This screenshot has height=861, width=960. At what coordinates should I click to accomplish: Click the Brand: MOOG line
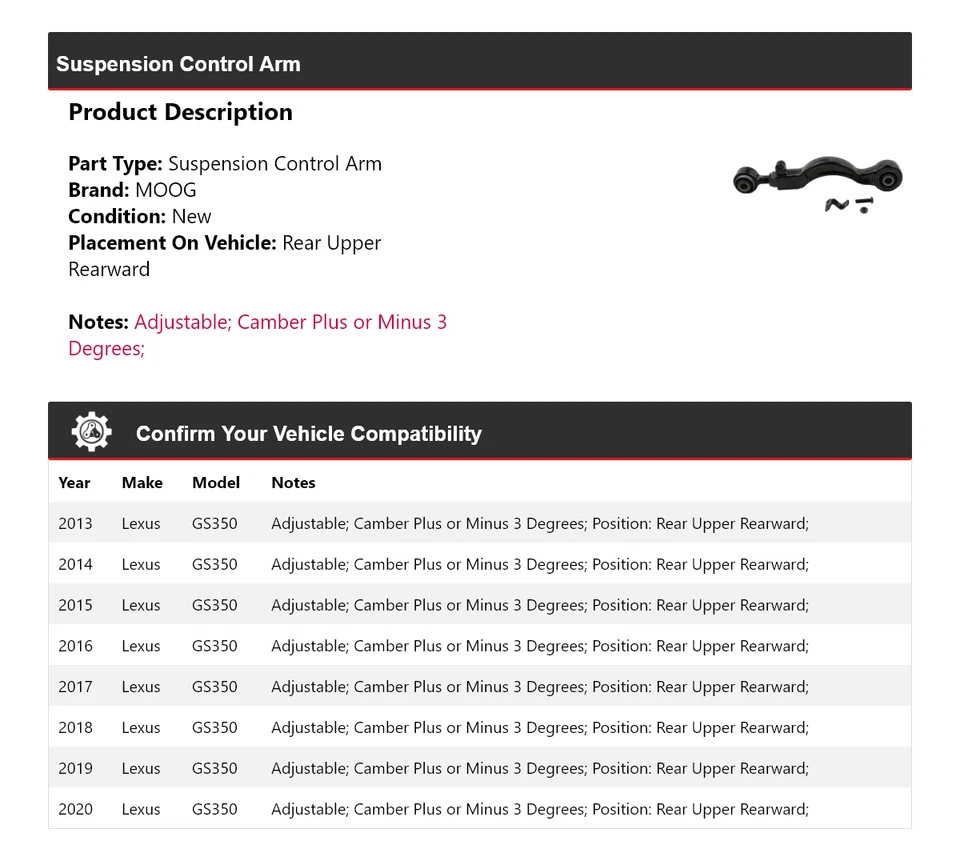[132, 190]
